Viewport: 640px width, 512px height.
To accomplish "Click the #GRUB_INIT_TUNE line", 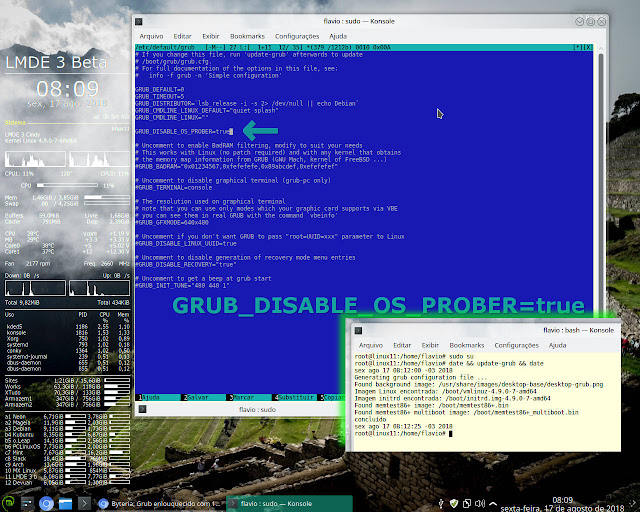I will (x=182, y=286).
